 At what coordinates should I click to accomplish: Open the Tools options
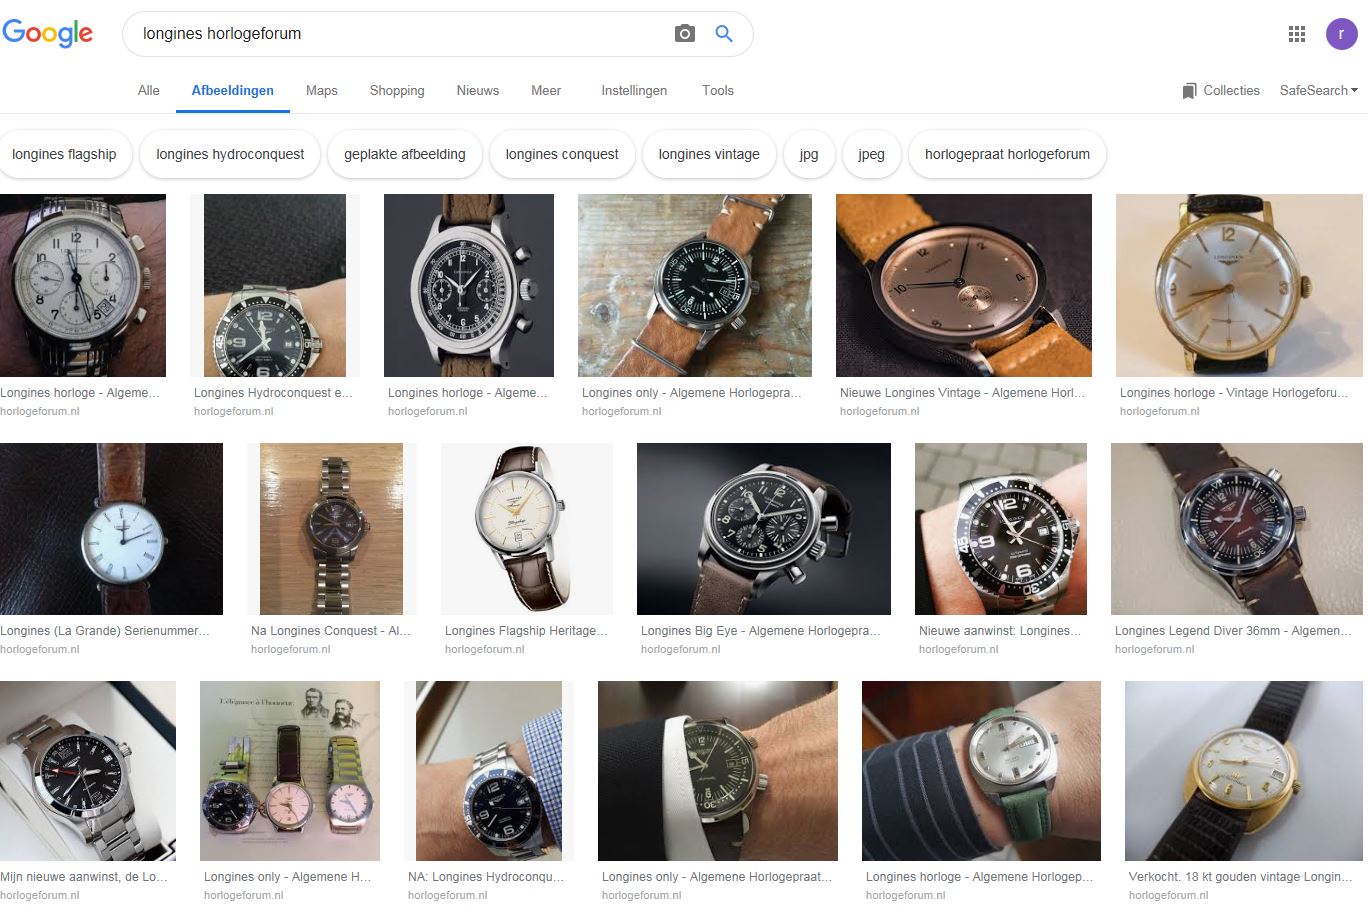point(718,90)
